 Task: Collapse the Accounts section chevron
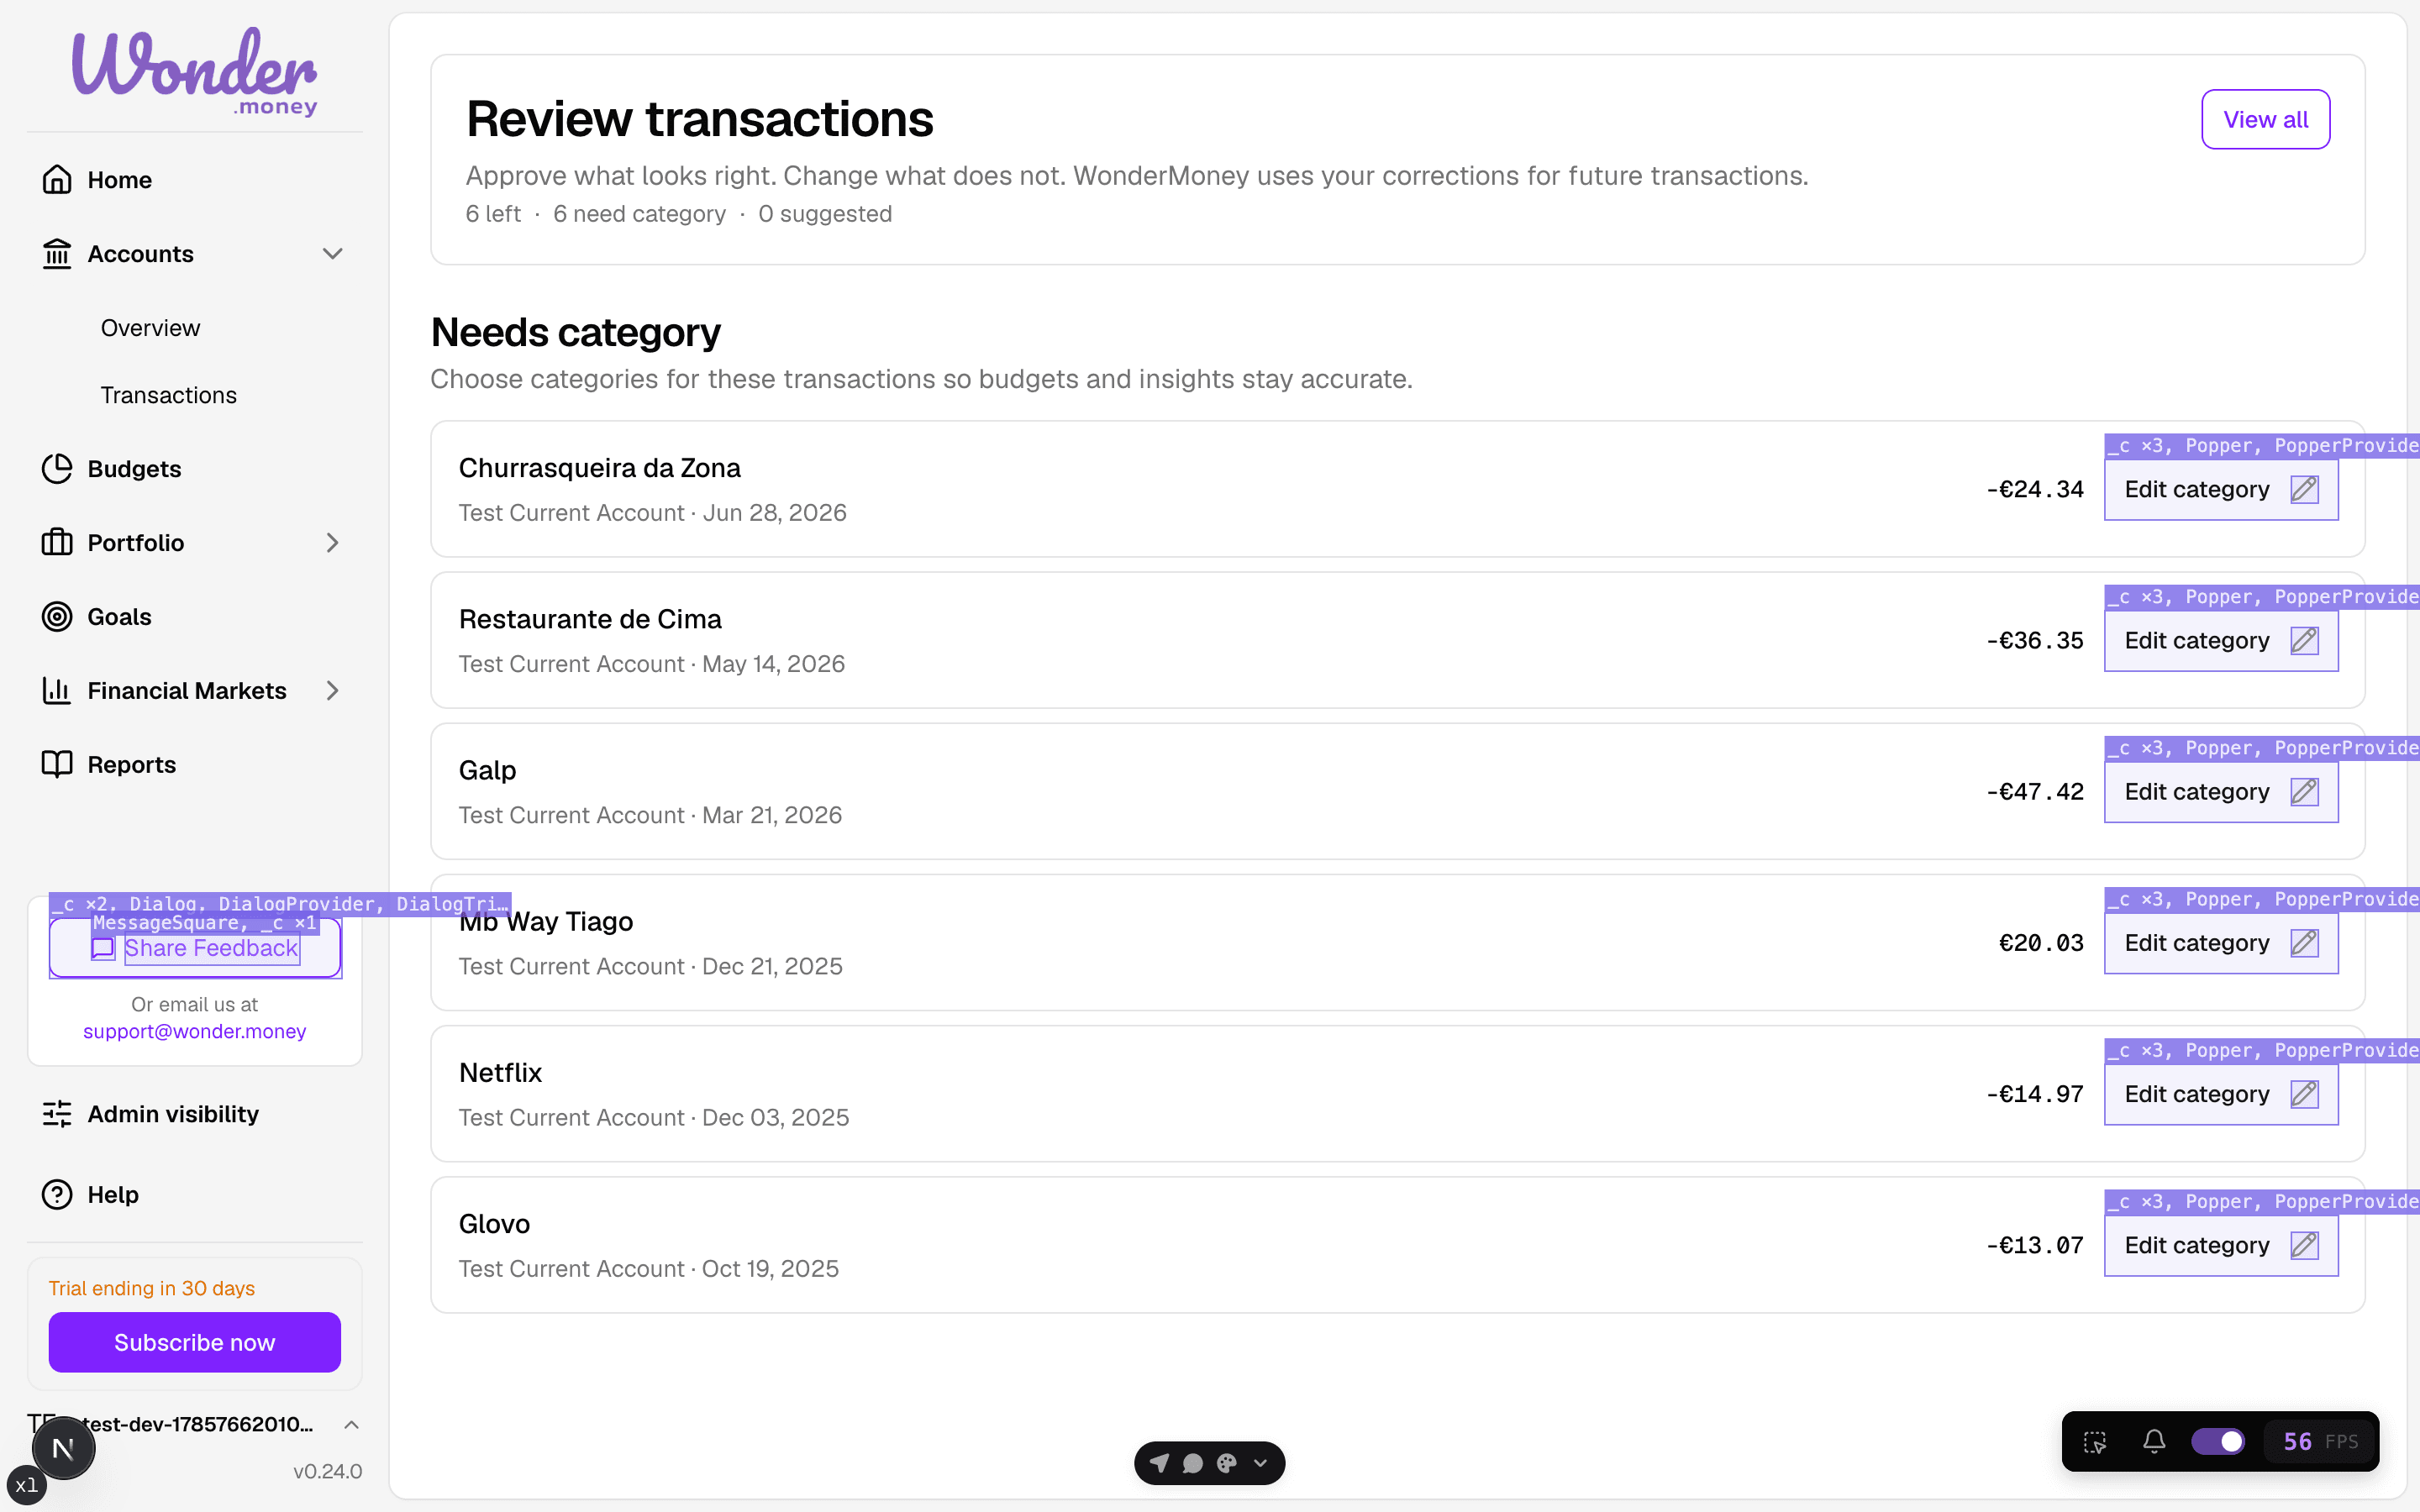coord(333,254)
